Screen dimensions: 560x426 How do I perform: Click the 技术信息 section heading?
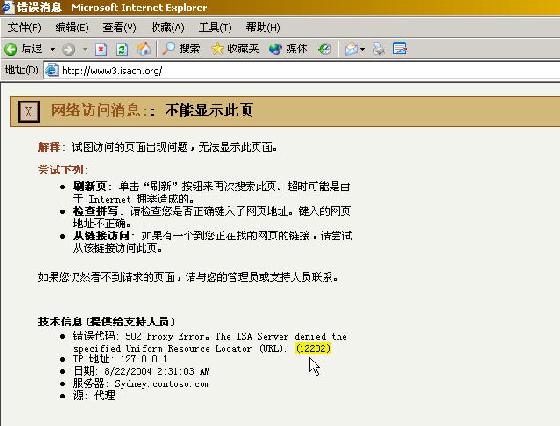106,321
